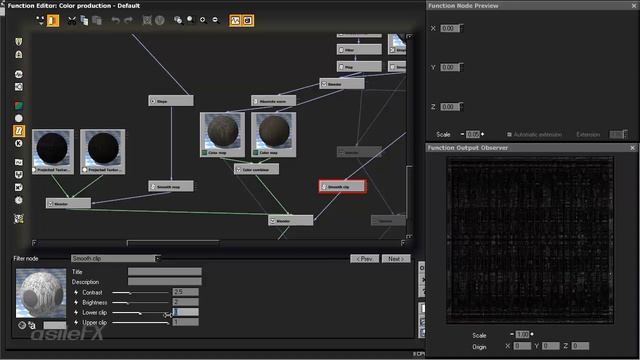Click the left Color map node thumbnail
Image resolution: width=640 pixels, height=360 pixels.
[x=222, y=135]
